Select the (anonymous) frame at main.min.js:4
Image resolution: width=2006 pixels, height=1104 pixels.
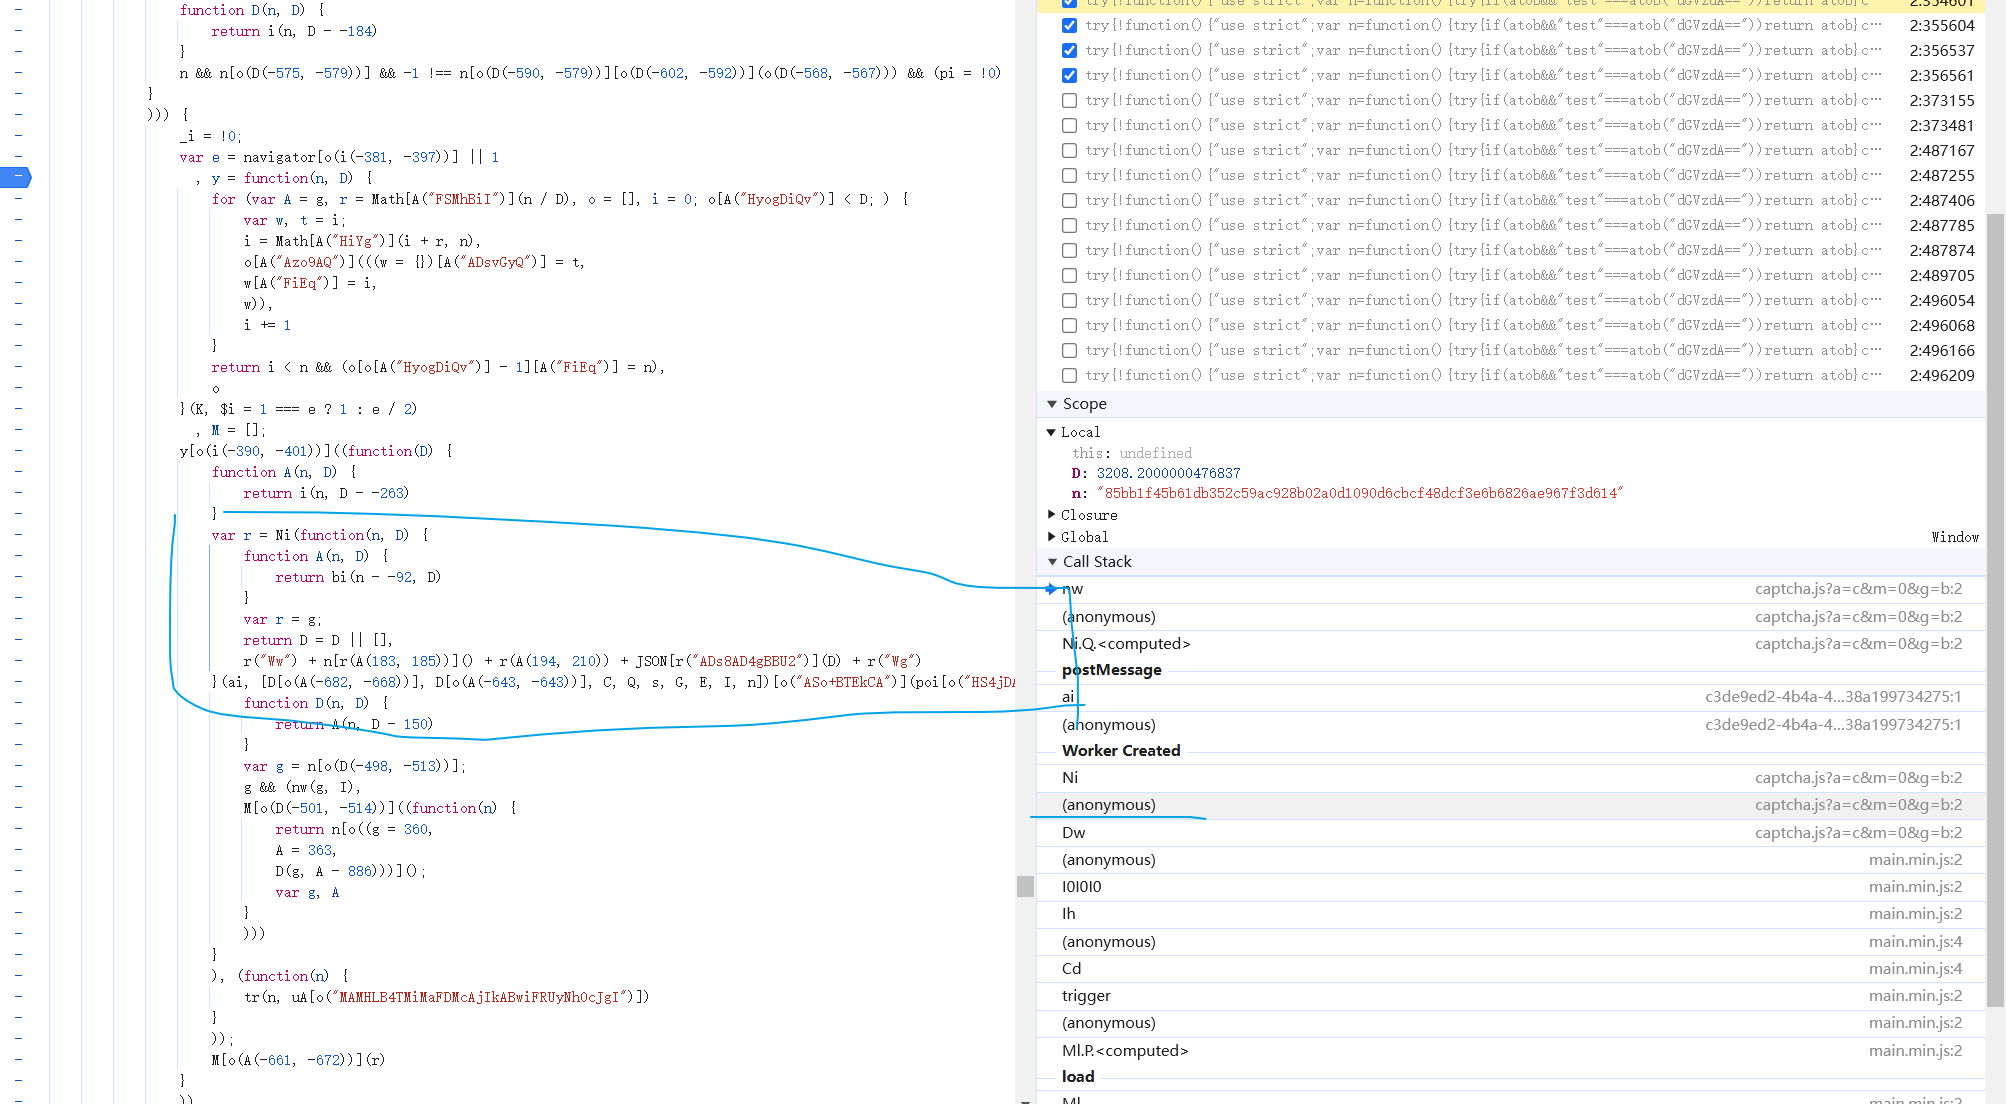1510,942
